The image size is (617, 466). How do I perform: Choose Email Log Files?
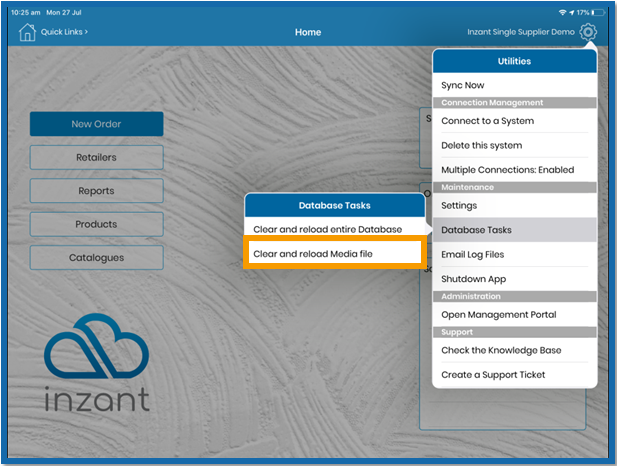tap(515, 254)
